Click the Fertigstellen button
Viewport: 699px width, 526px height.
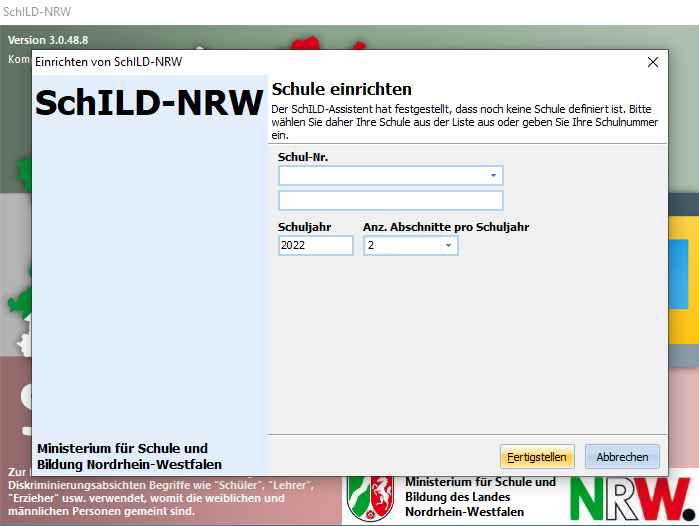coord(537,456)
